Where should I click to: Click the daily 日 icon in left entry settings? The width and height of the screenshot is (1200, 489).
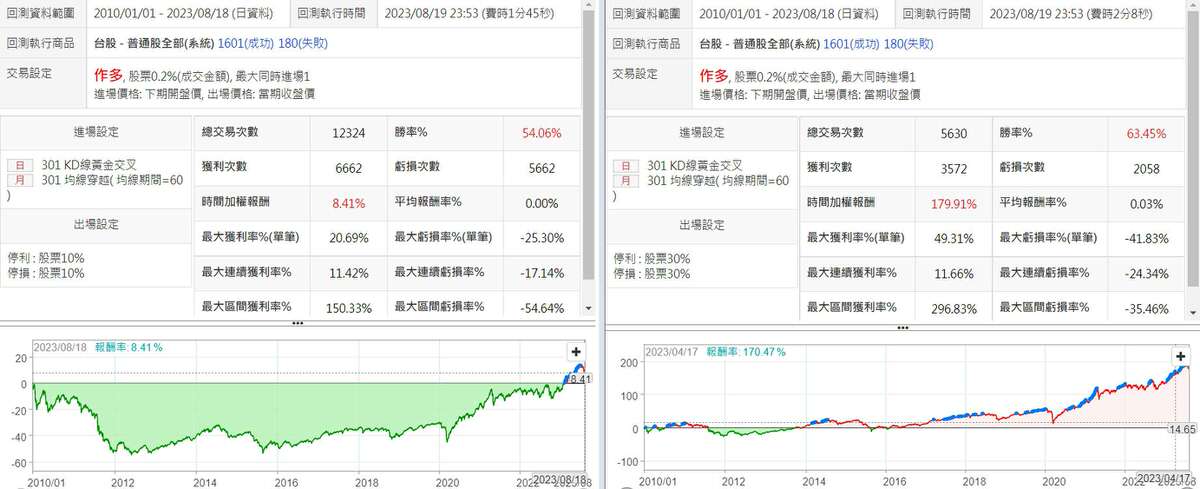pyautogui.click(x=15, y=165)
